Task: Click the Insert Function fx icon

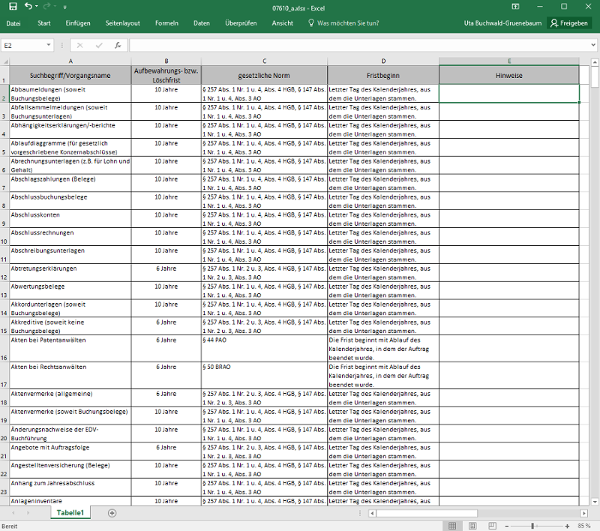Action: point(118,45)
